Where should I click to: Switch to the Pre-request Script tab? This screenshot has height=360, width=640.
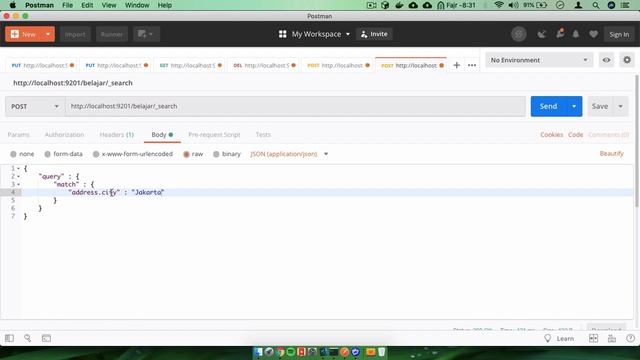click(214, 135)
